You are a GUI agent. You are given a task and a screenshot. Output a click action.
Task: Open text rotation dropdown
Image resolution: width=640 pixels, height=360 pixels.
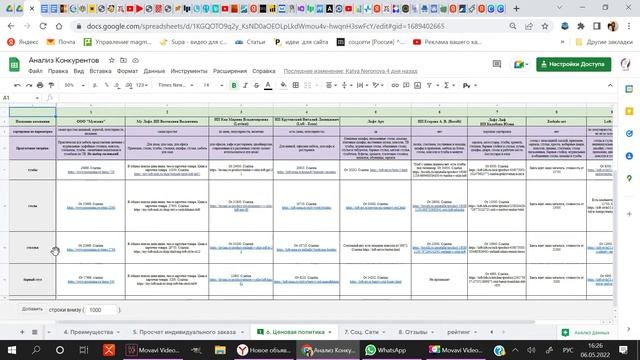(x=378, y=85)
